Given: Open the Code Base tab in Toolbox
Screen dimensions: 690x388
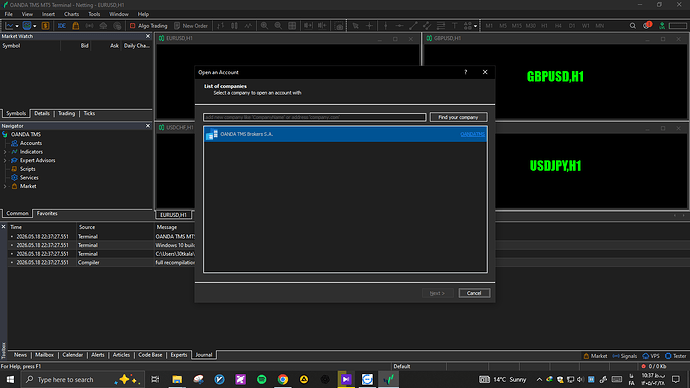Looking at the screenshot, I should coord(150,355).
